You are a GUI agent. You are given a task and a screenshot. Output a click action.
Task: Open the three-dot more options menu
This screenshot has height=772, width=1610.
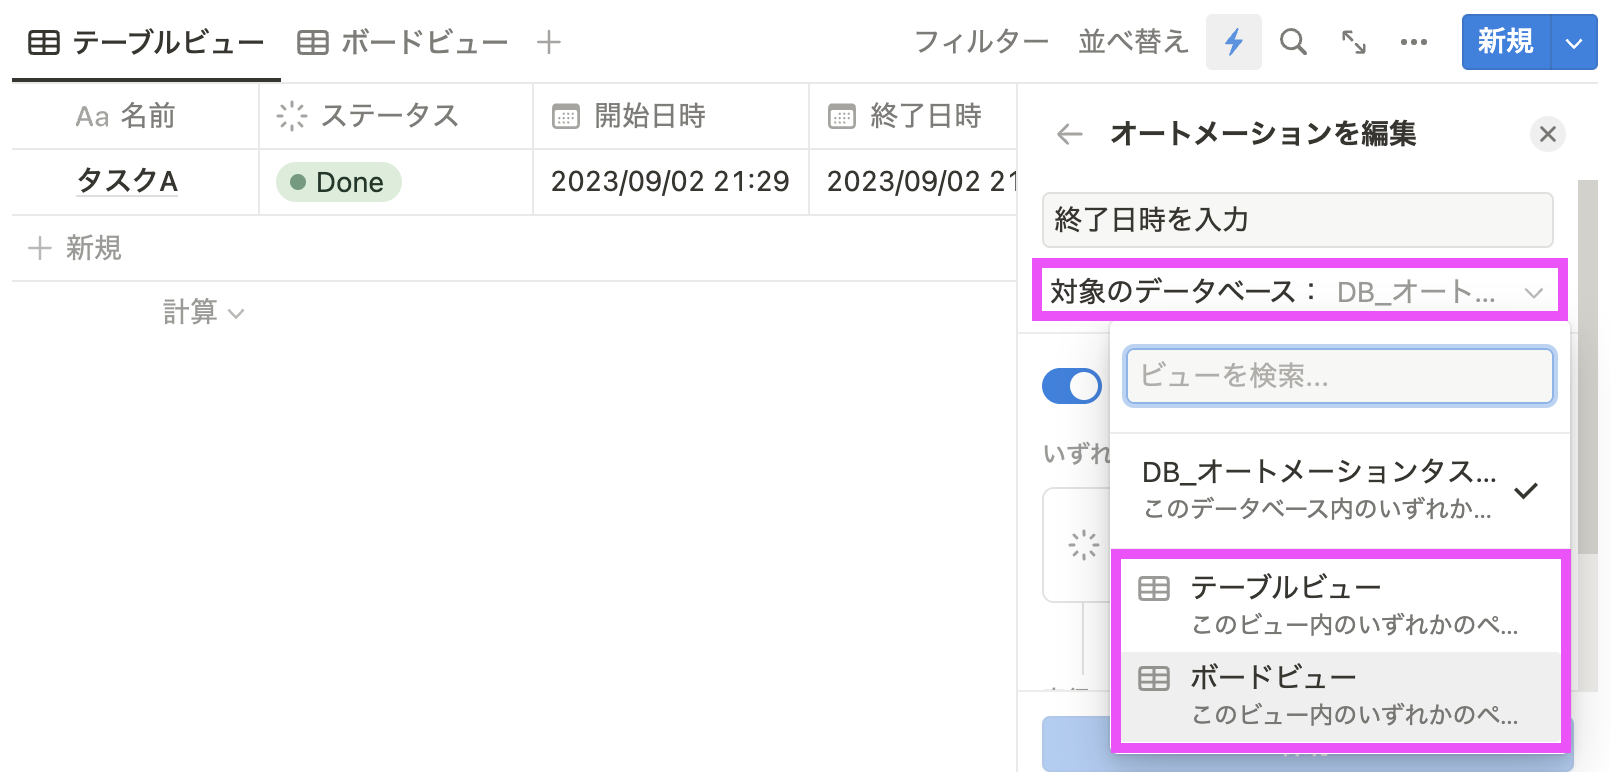pos(1413,42)
